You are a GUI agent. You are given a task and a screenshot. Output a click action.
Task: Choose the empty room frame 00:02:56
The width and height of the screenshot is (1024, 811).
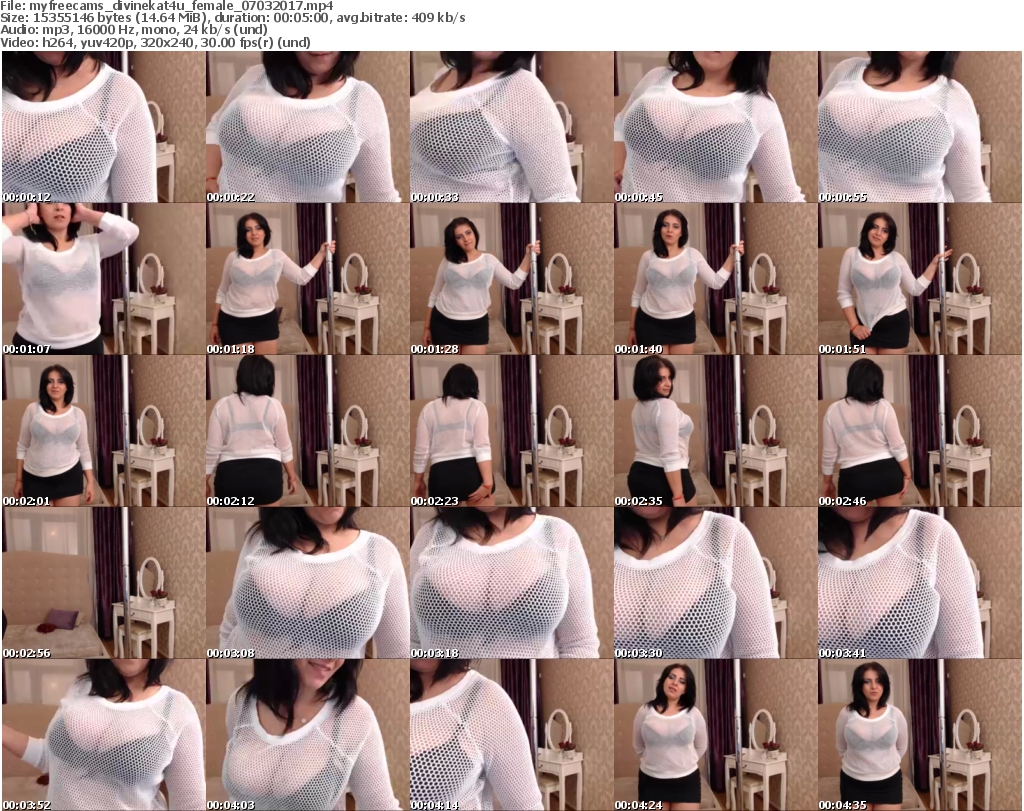coord(103,583)
